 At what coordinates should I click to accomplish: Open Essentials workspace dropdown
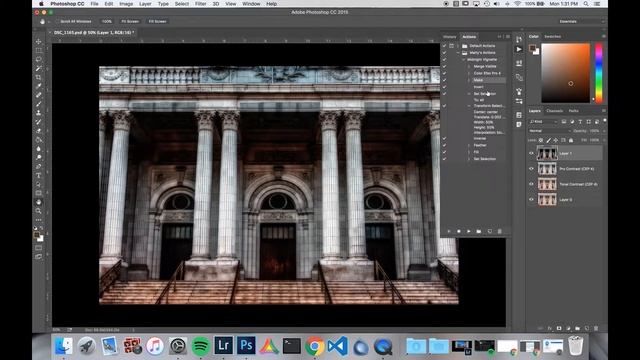point(581,21)
